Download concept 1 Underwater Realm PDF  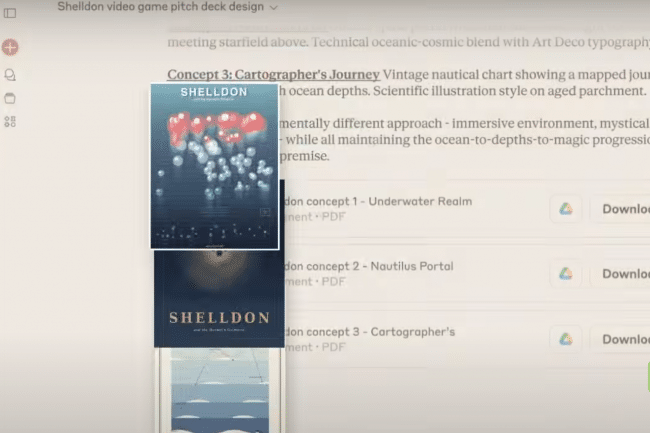[620, 209]
